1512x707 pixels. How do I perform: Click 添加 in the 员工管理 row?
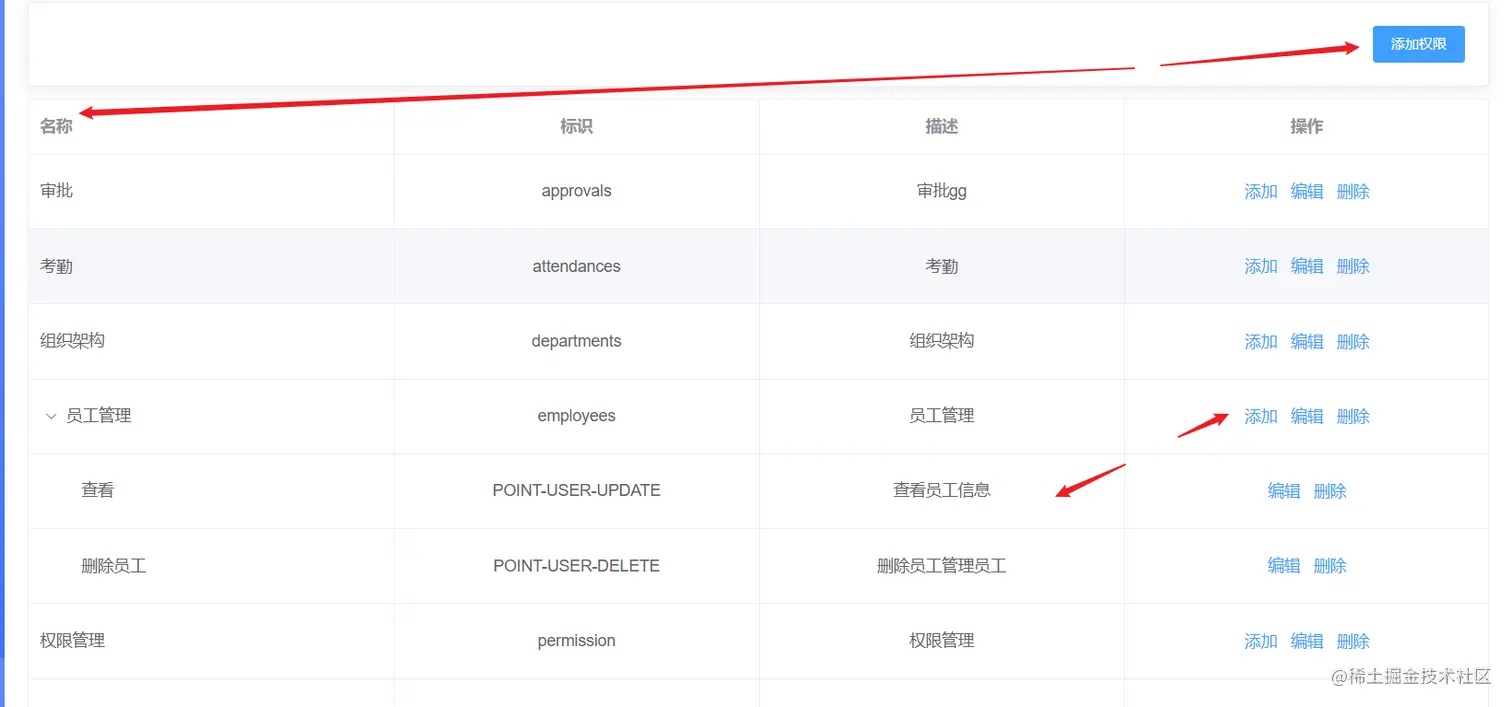1261,416
